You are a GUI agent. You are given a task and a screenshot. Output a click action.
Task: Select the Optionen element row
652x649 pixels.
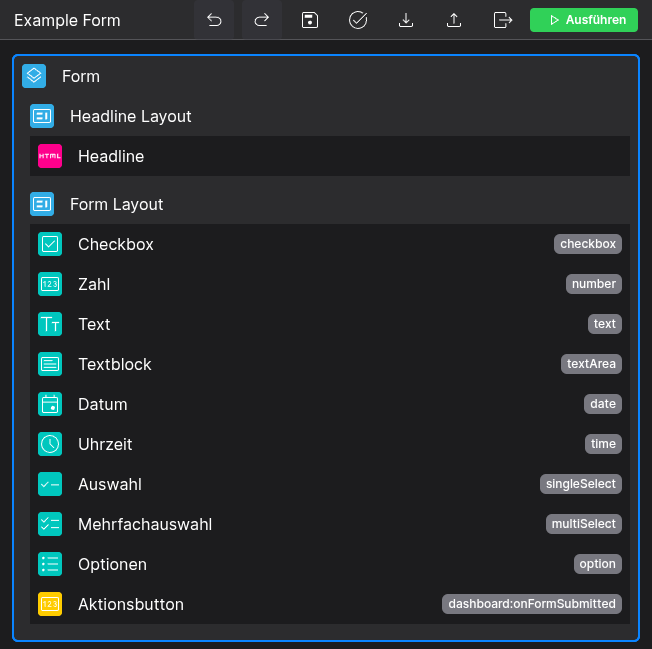pos(112,564)
